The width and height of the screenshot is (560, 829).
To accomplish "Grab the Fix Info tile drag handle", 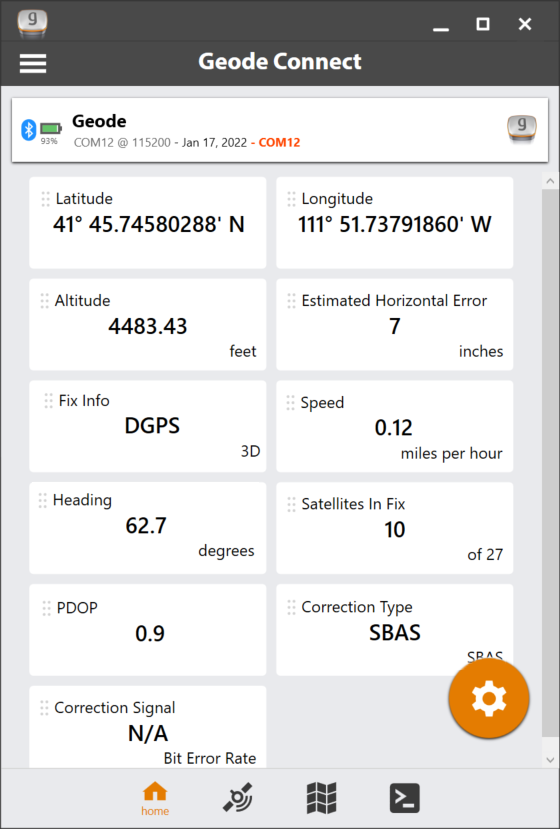I will [x=49, y=401].
